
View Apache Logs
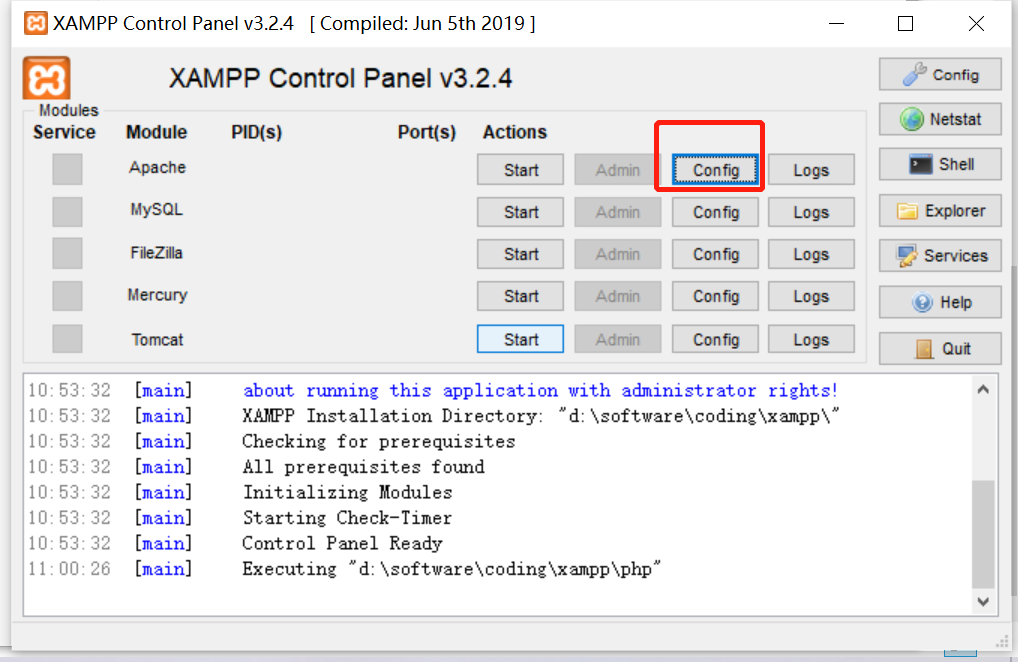click(x=812, y=170)
